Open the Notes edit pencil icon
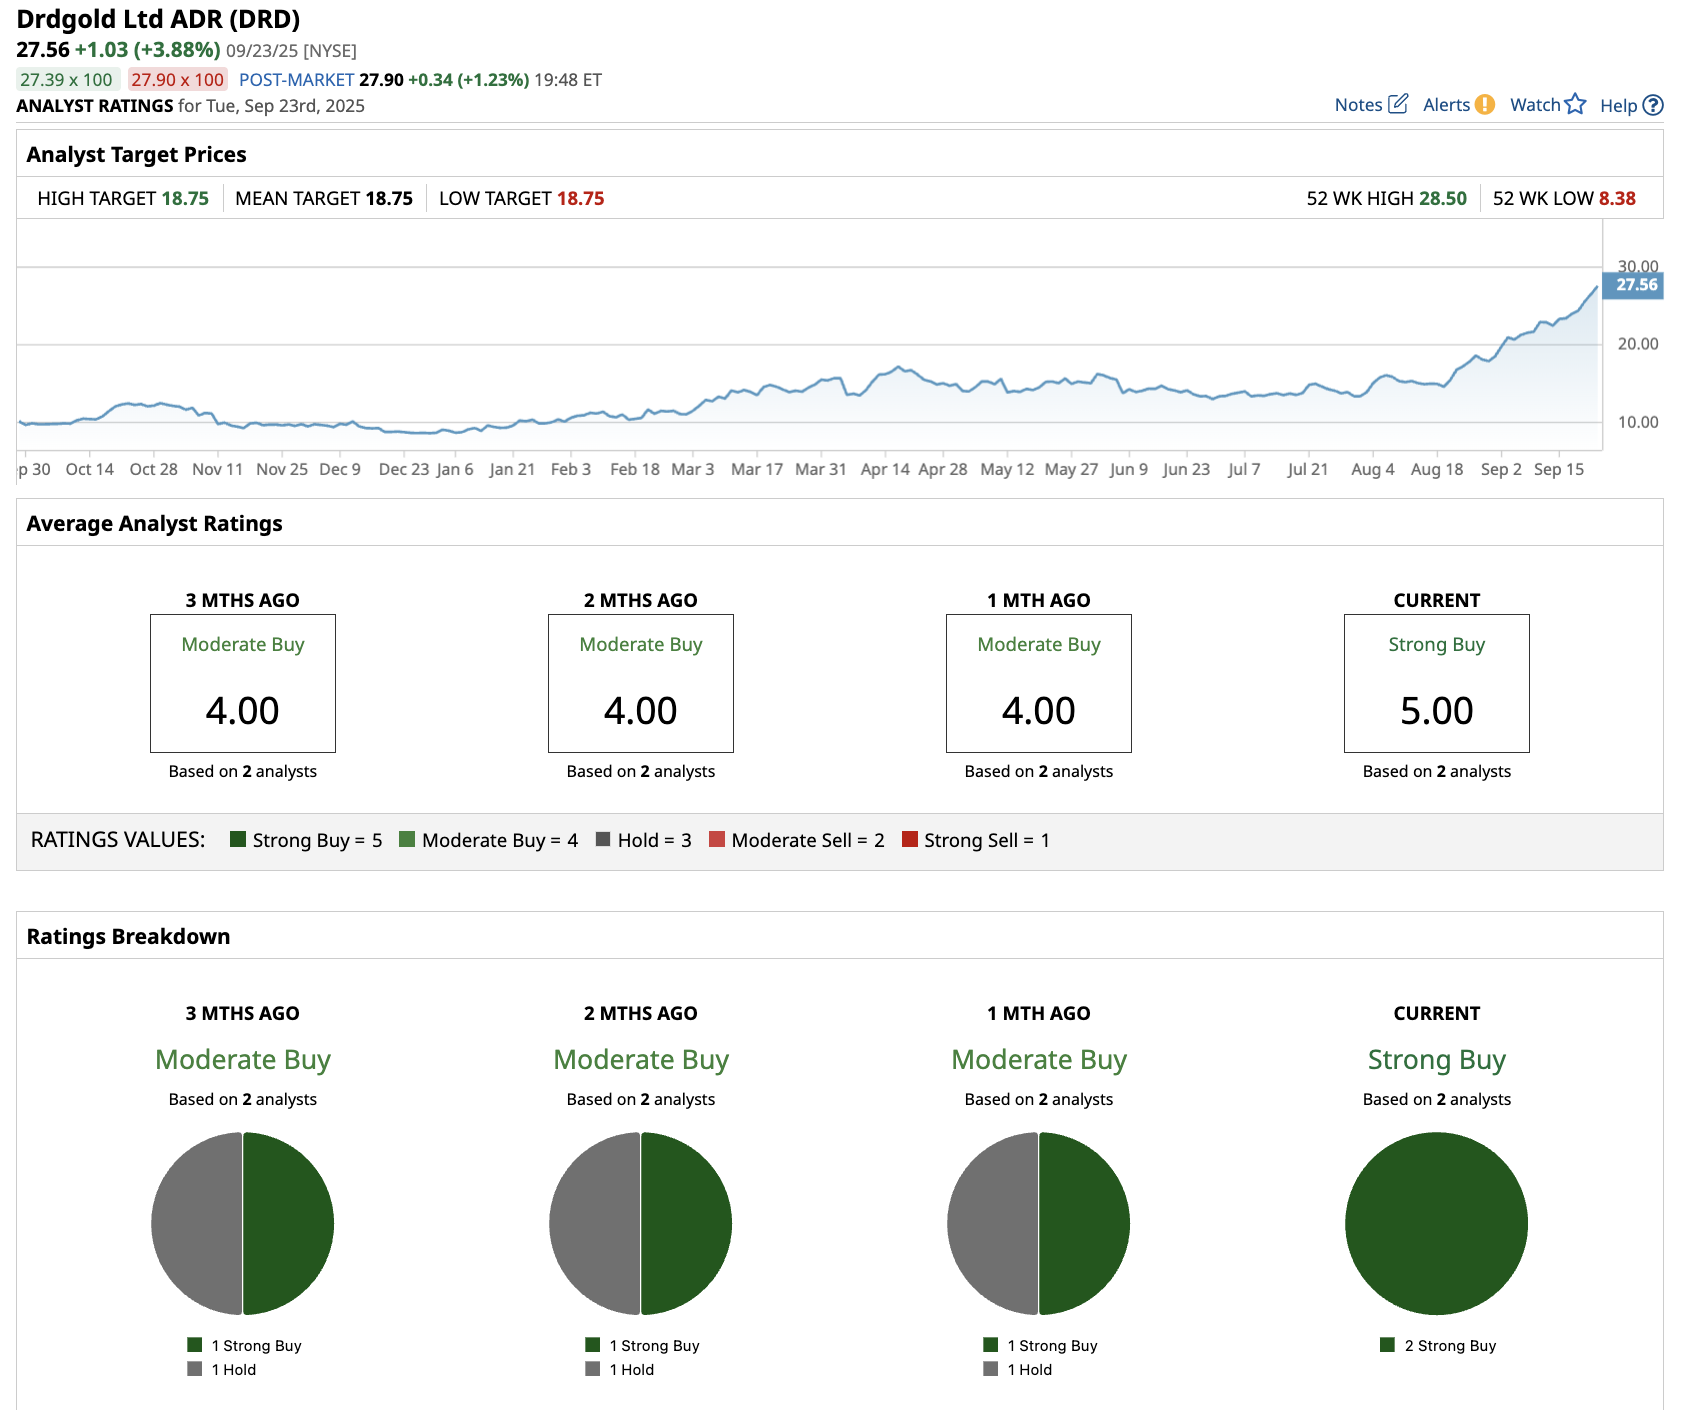The width and height of the screenshot is (1708, 1410). 1398,104
